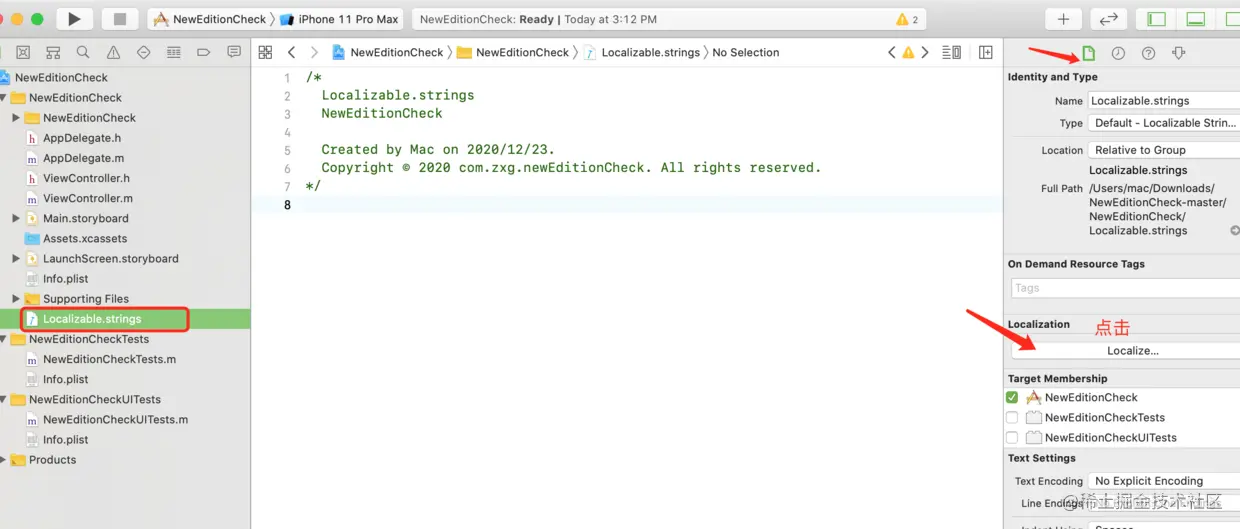Select ViewController.h in the navigator
1240x529 pixels.
click(x=86, y=178)
